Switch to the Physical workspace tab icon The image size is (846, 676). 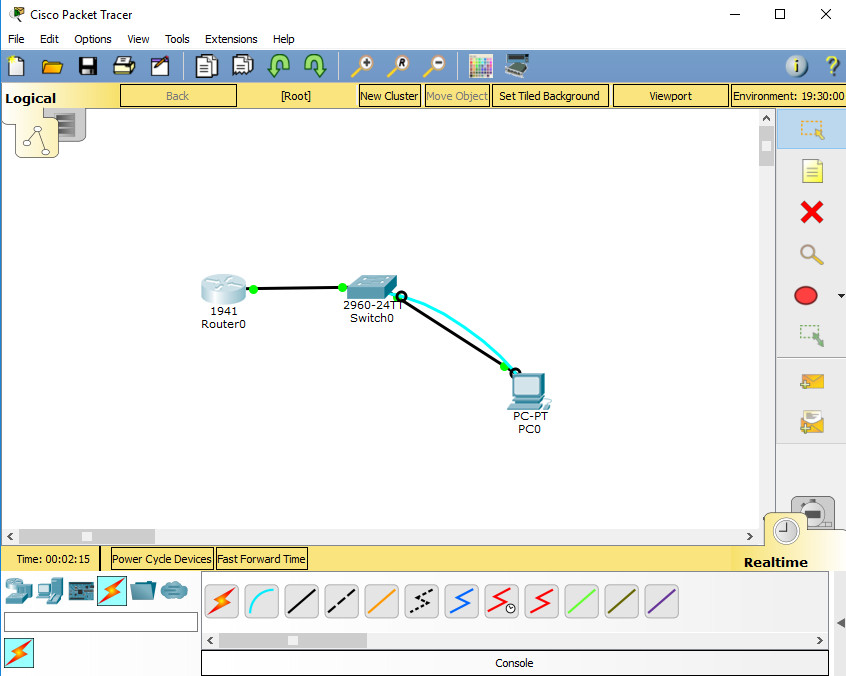point(69,124)
